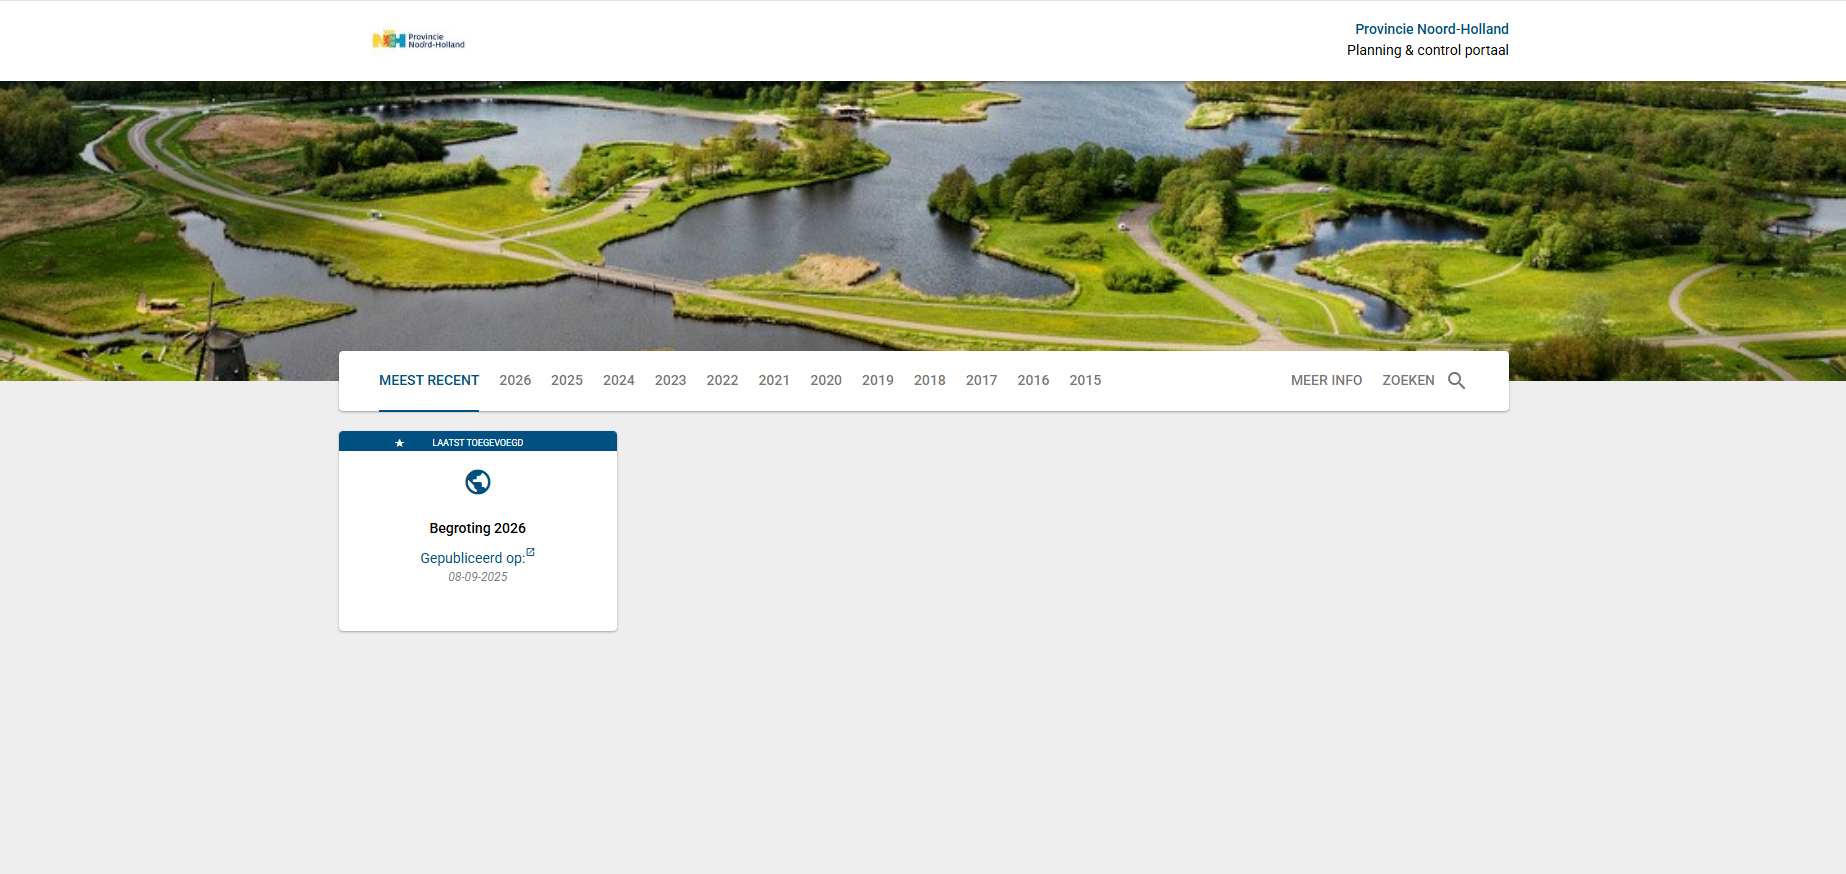Screen dimensions: 1846x874
Task: Click the search magnifier icon
Action: click(x=1456, y=381)
